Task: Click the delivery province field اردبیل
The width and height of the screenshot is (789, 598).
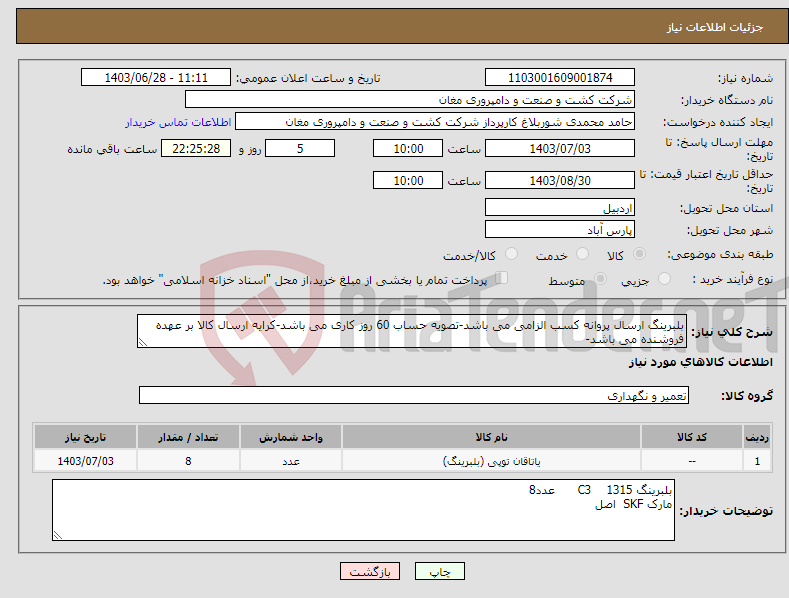Action: [560, 207]
